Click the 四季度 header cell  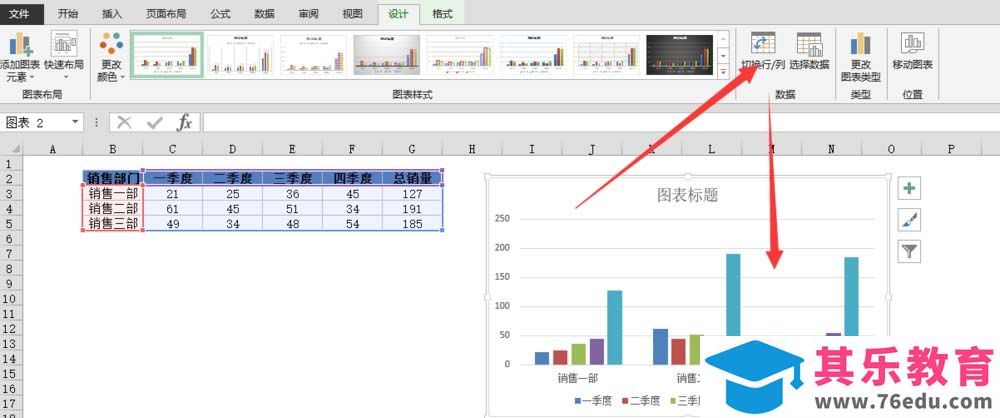point(353,178)
